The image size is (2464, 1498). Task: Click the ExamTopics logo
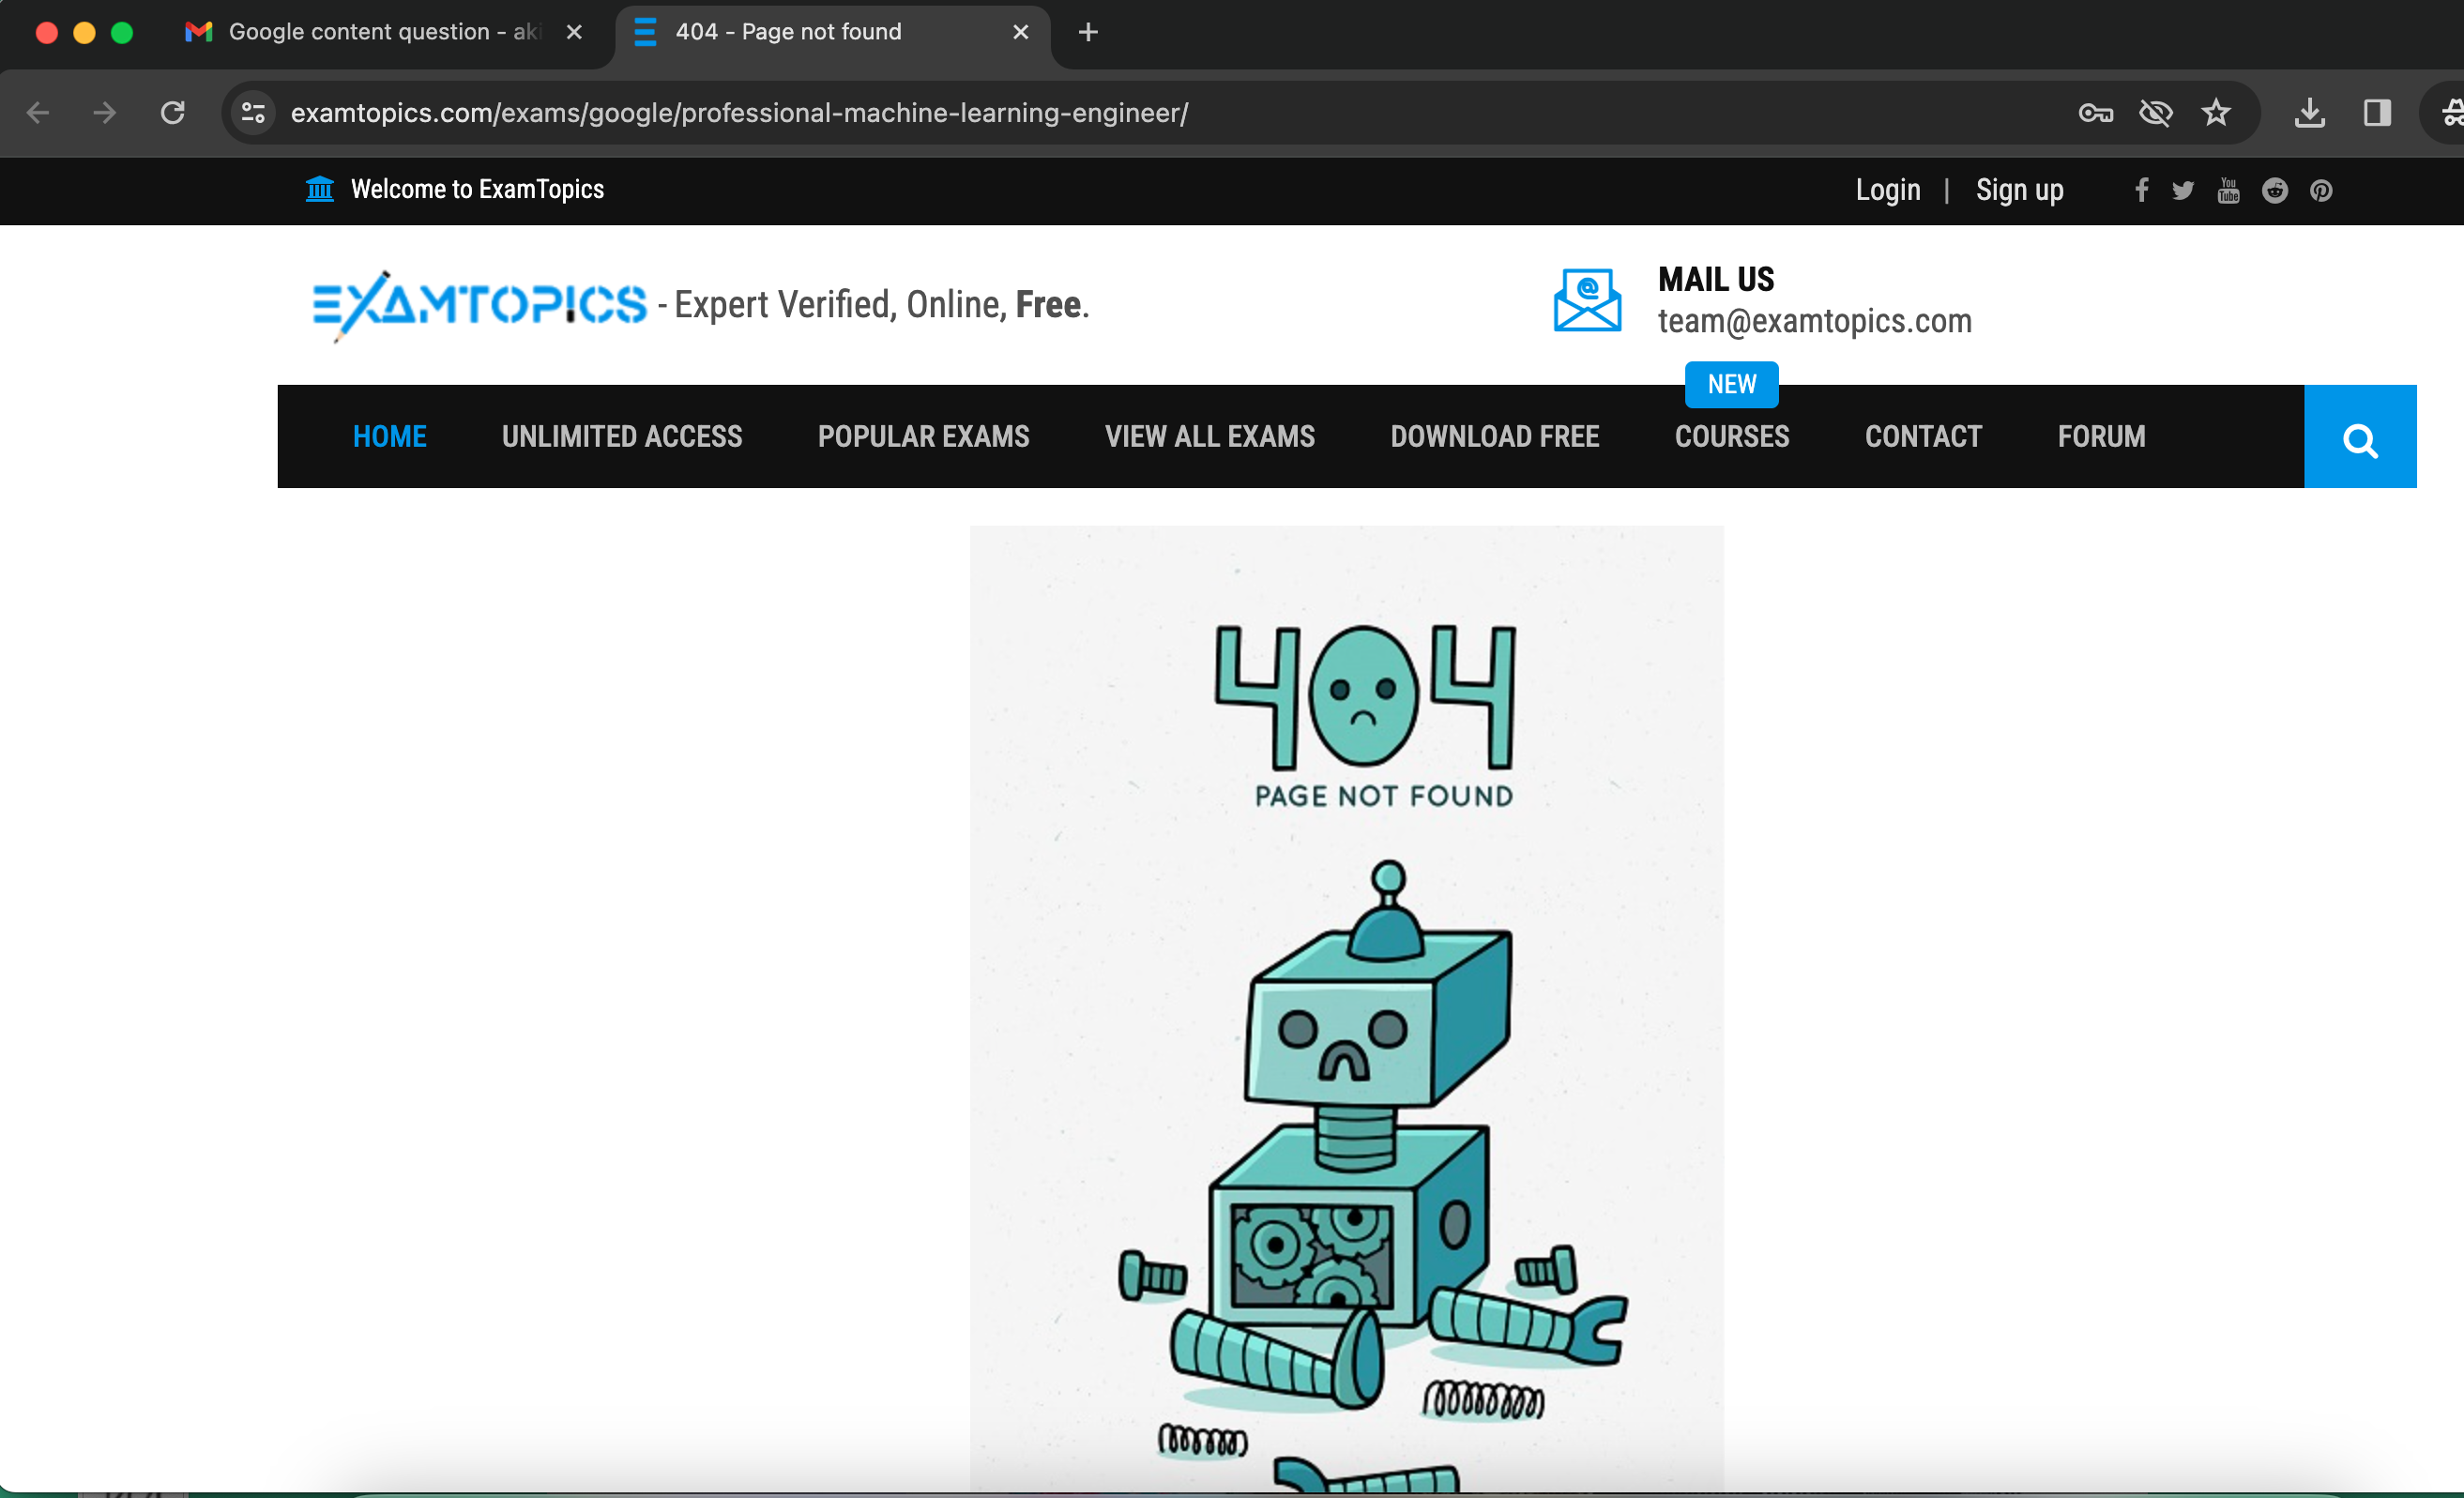click(479, 304)
